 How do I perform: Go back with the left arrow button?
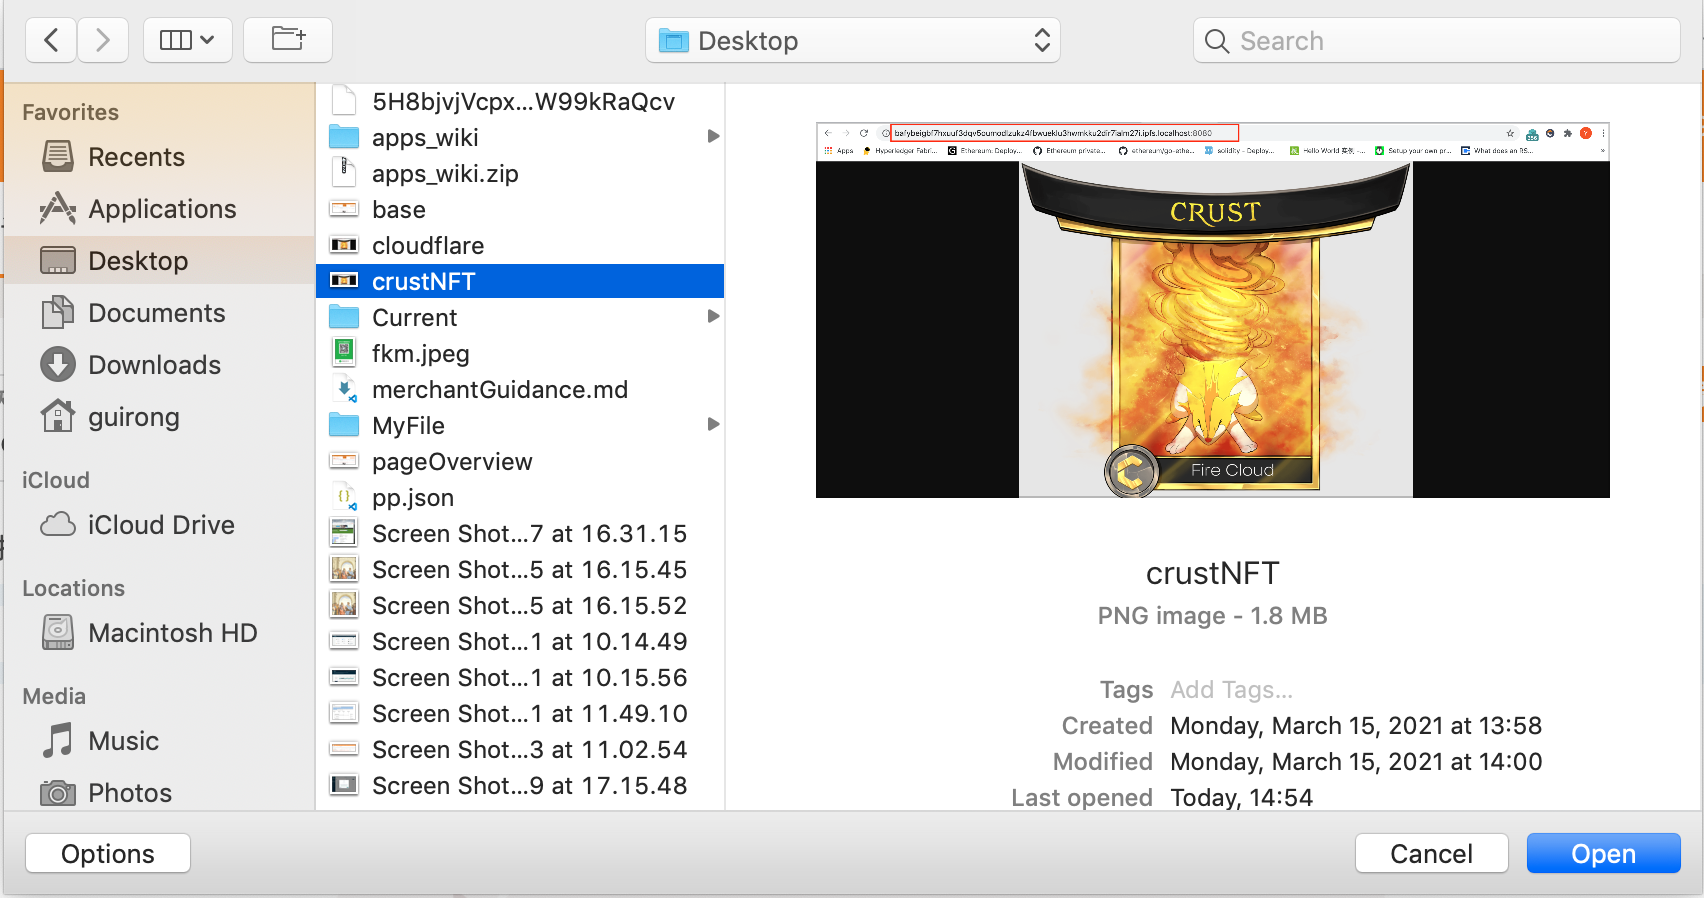[51, 41]
